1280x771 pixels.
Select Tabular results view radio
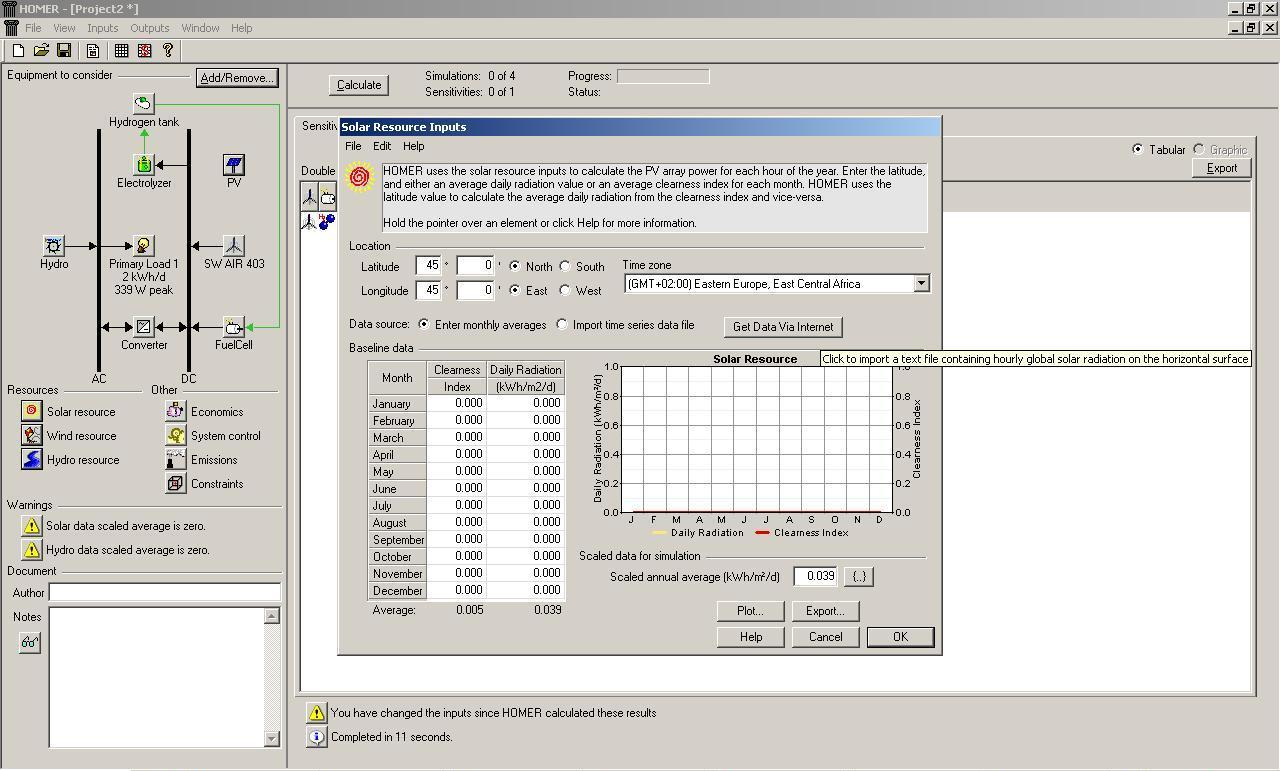click(1137, 149)
